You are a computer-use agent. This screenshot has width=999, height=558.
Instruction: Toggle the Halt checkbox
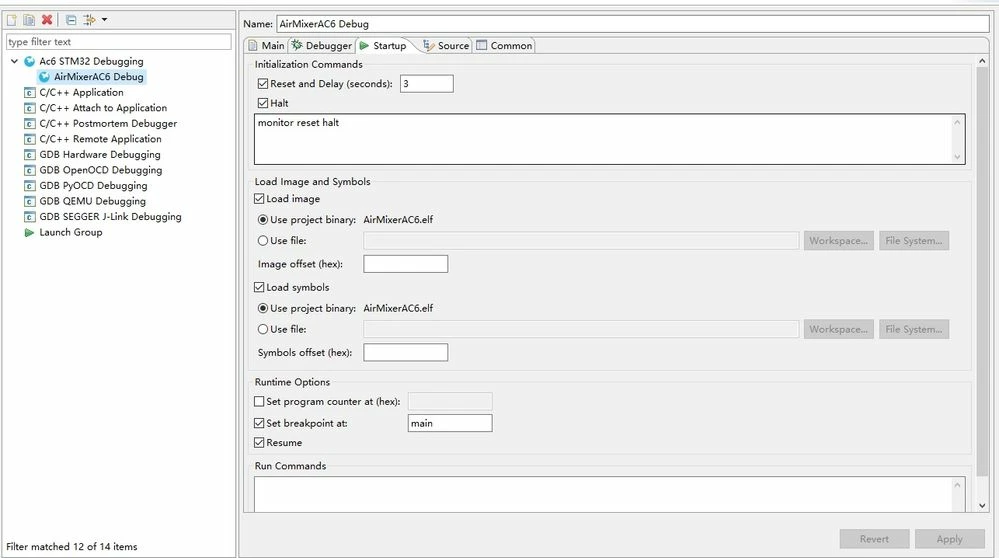coord(262,103)
